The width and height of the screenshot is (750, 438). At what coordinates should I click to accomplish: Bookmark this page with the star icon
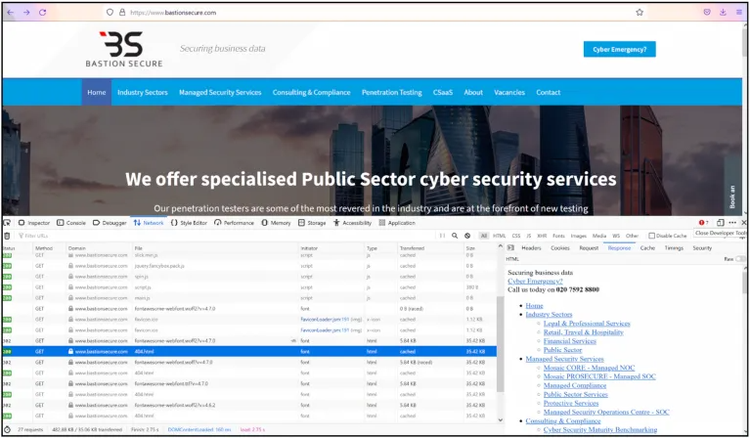click(x=639, y=12)
